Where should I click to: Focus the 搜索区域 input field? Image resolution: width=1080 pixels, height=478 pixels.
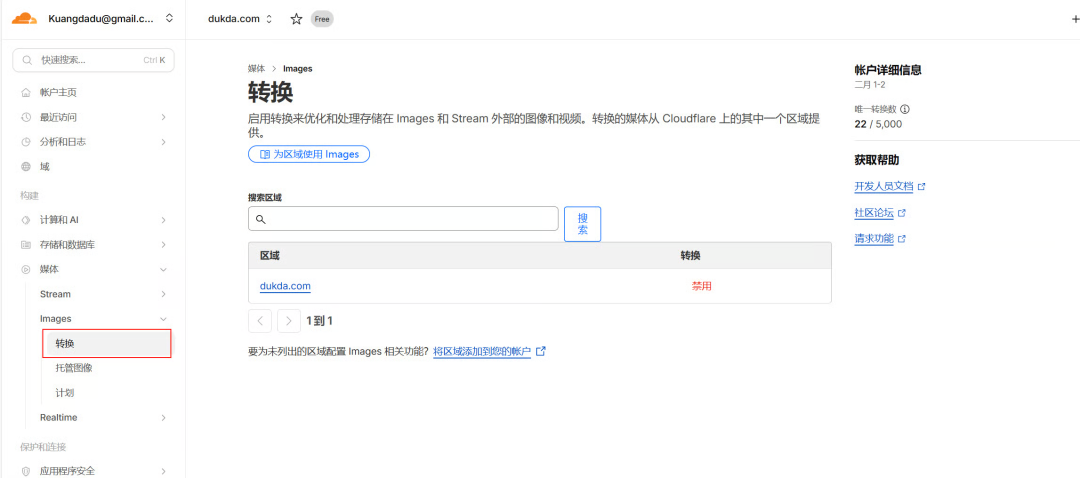(403, 219)
